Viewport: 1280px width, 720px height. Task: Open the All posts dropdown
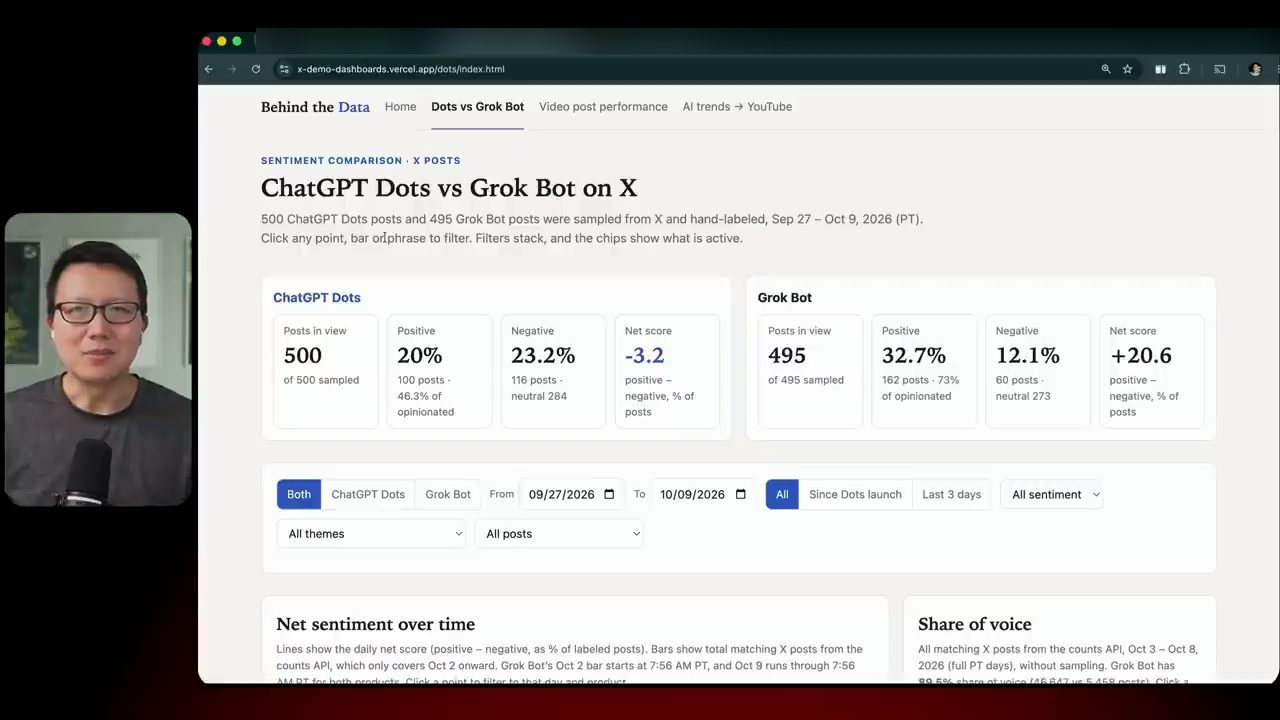(559, 533)
